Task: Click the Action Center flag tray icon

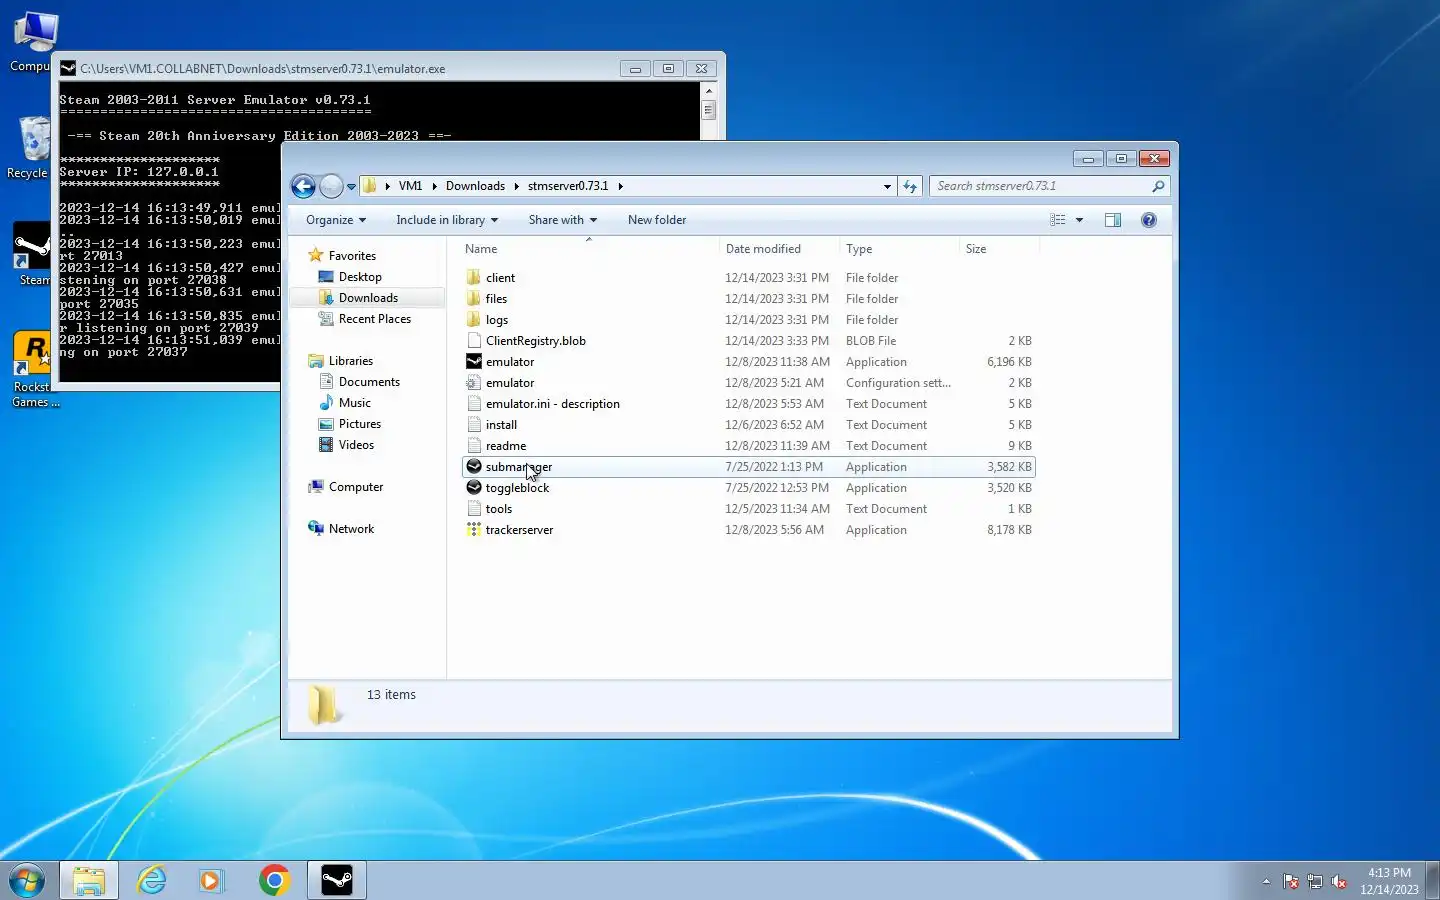Action: pyautogui.click(x=1291, y=881)
